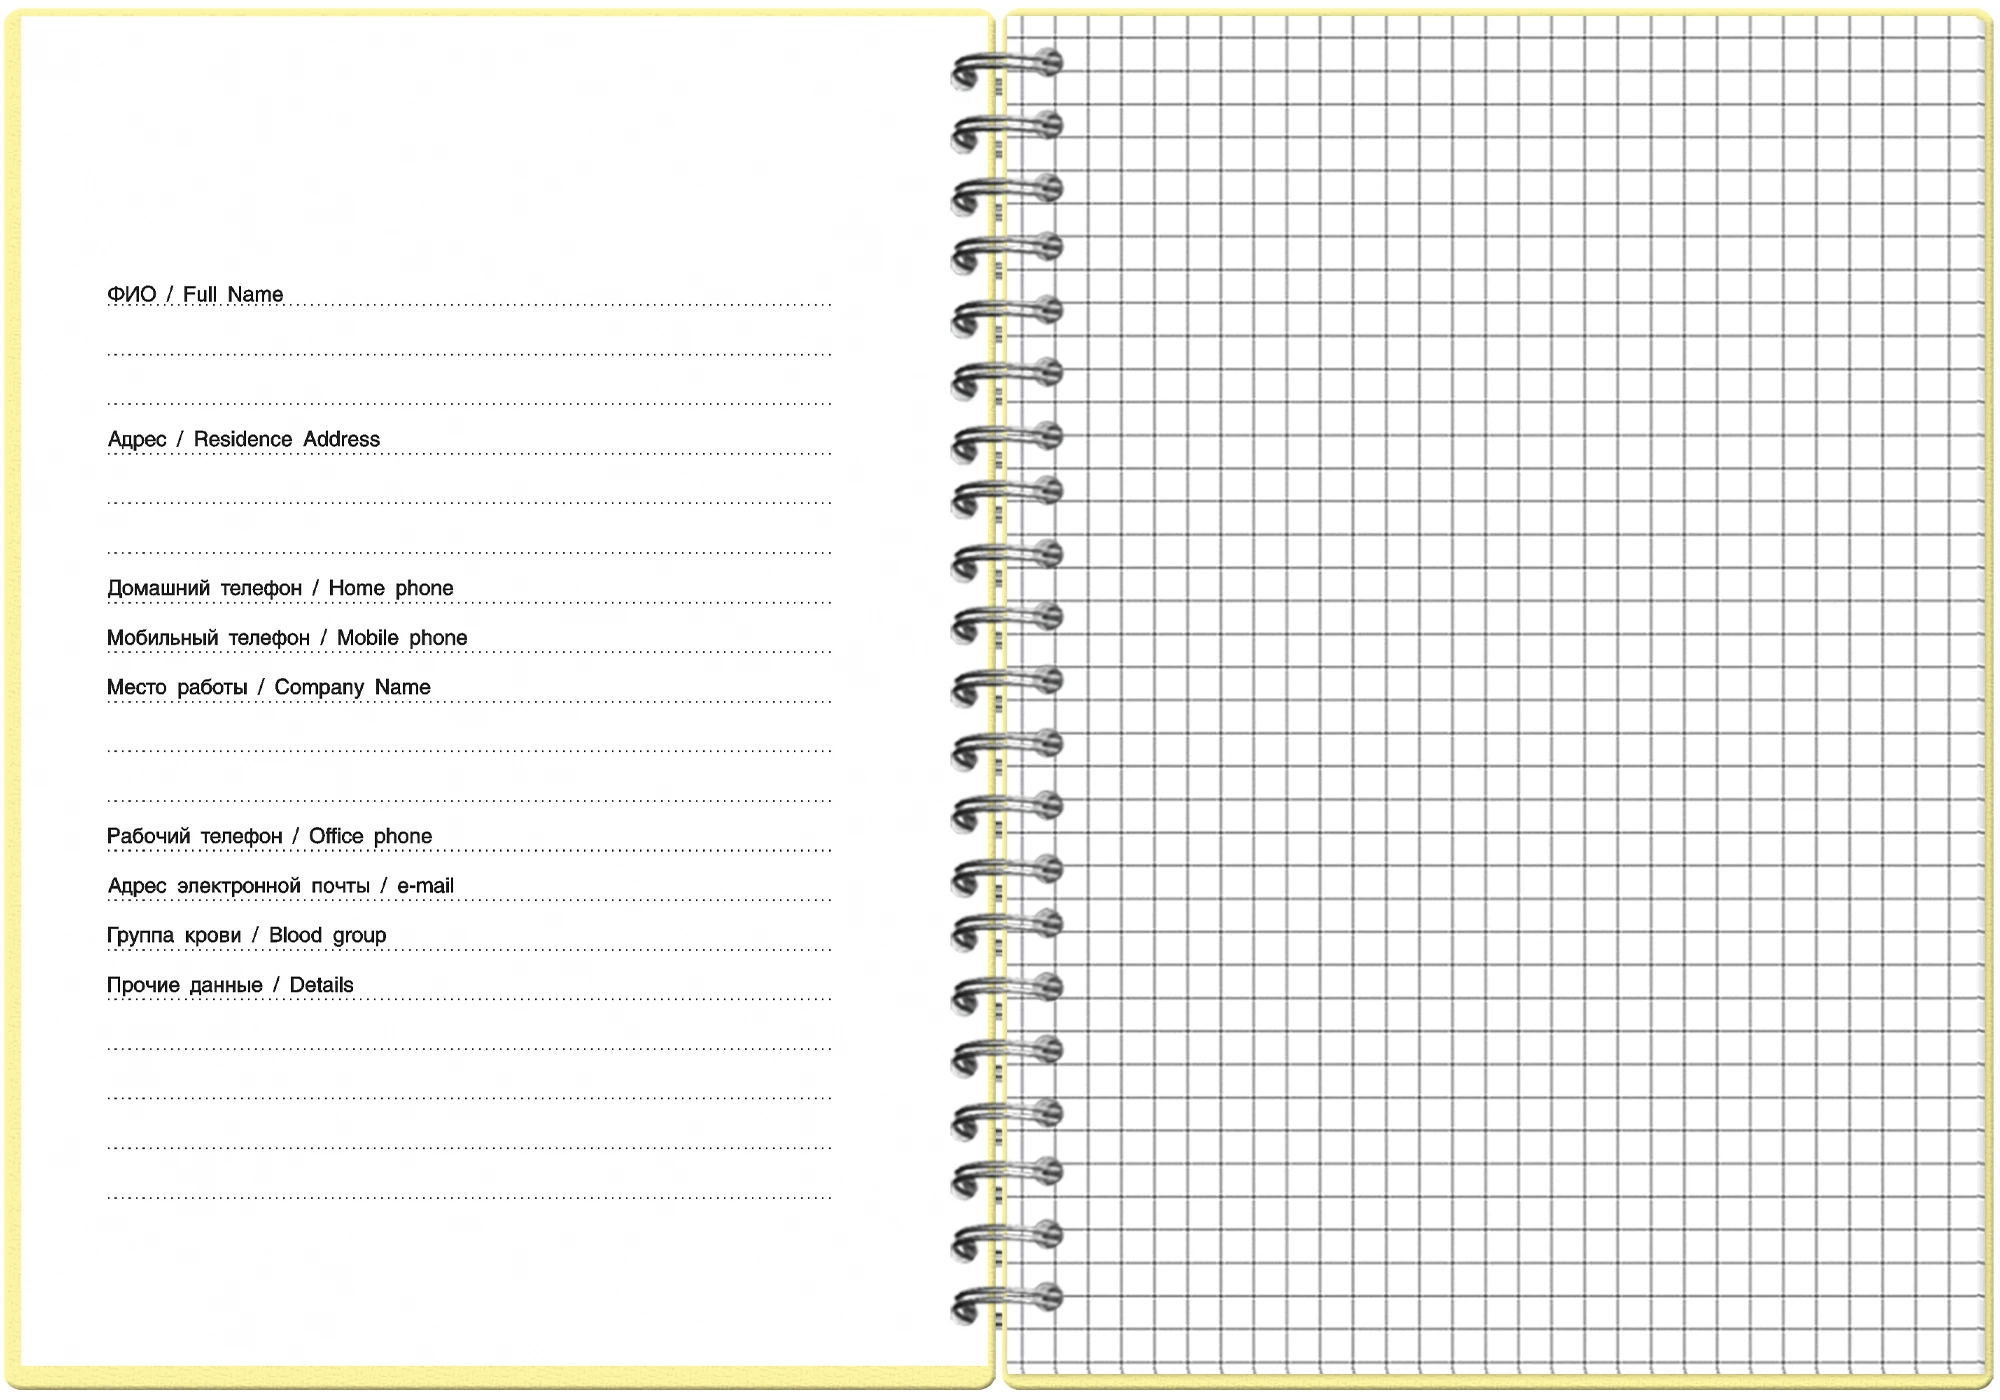The width and height of the screenshot is (2000, 1400).
Task: Click the "Домашний телефон / Home phone" label
Action: pyautogui.click(x=280, y=588)
